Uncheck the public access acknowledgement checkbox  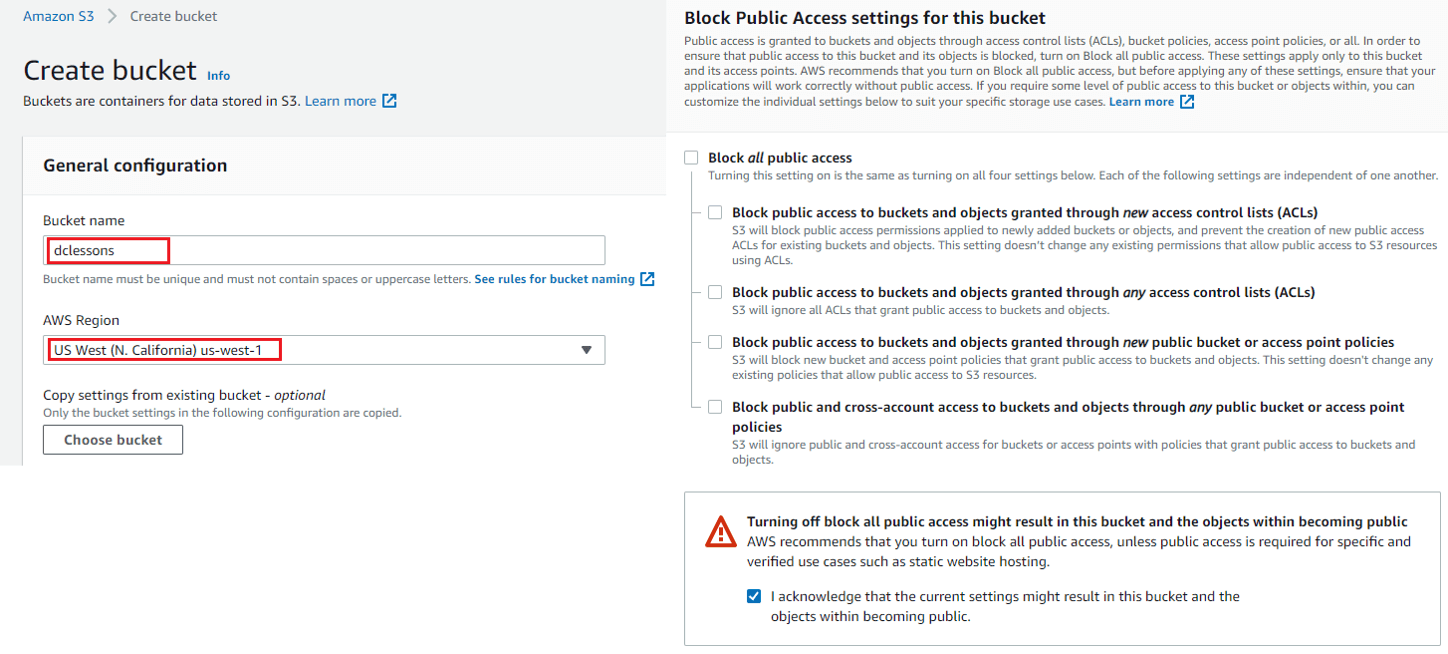(754, 596)
